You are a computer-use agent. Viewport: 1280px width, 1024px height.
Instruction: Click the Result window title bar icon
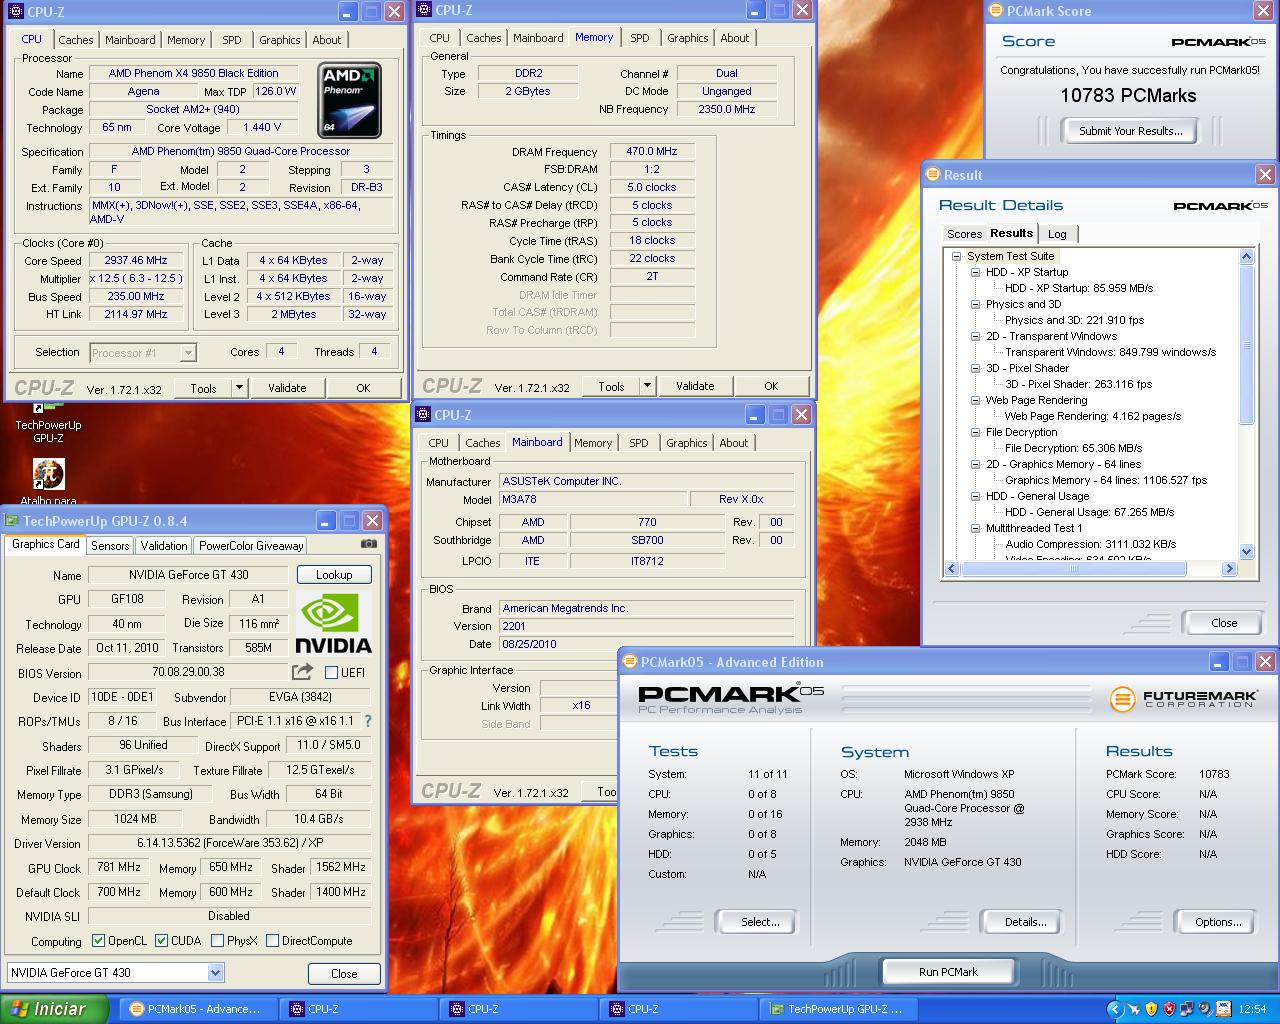click(932, 174)
